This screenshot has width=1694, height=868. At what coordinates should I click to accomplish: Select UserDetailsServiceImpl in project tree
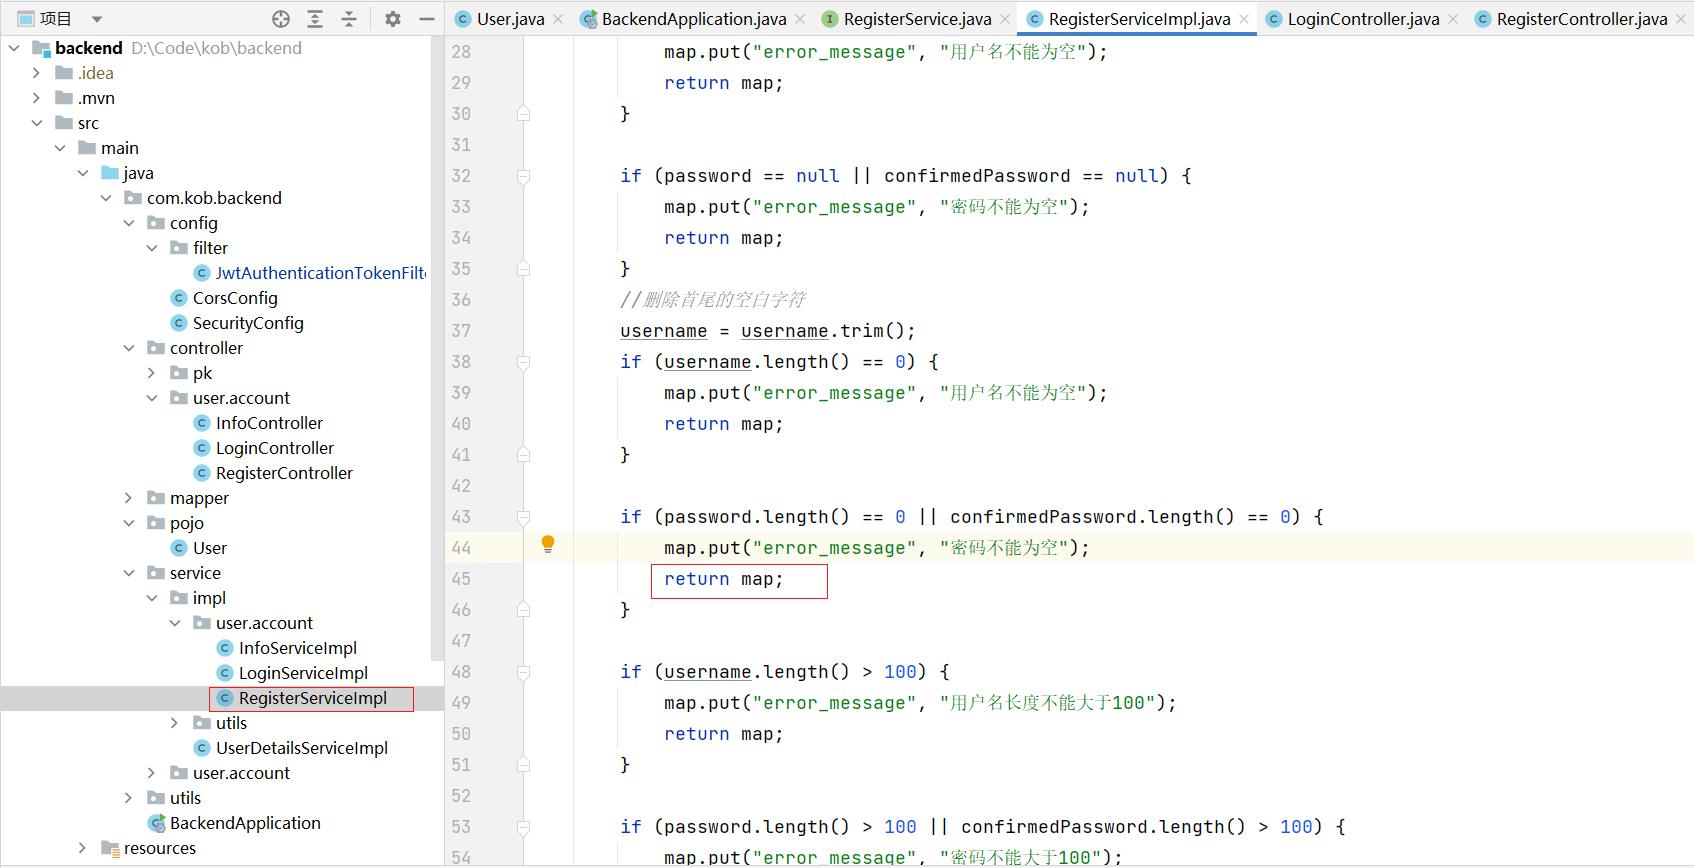pos(301,748)
